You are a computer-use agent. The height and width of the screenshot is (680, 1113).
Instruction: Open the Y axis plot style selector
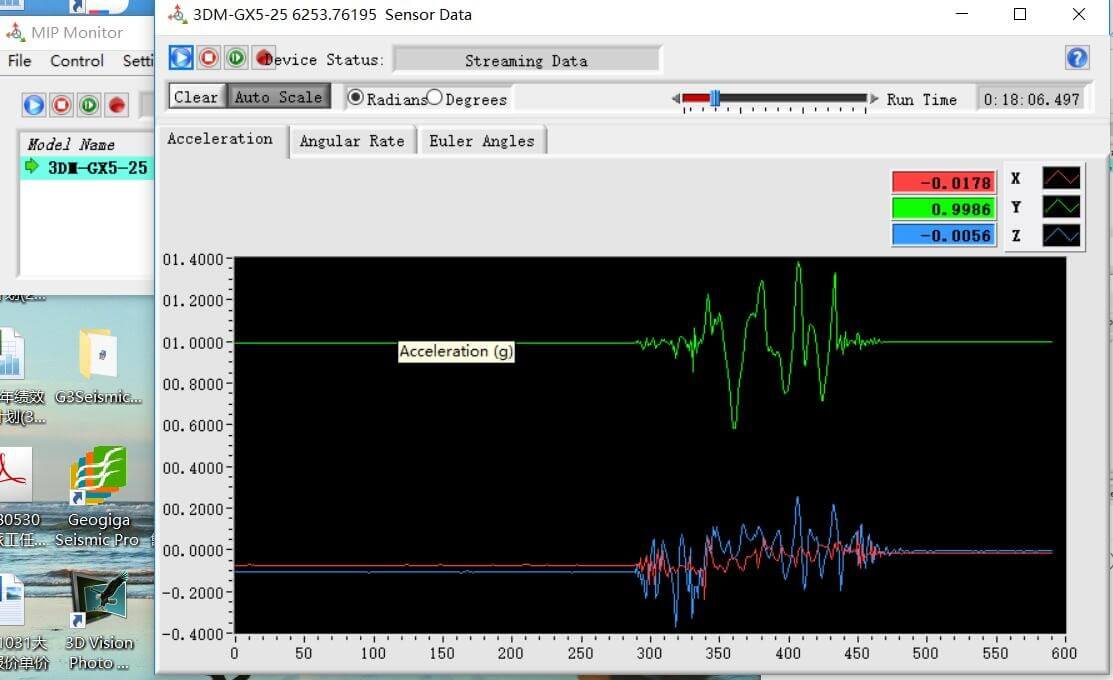point(1061,207)
